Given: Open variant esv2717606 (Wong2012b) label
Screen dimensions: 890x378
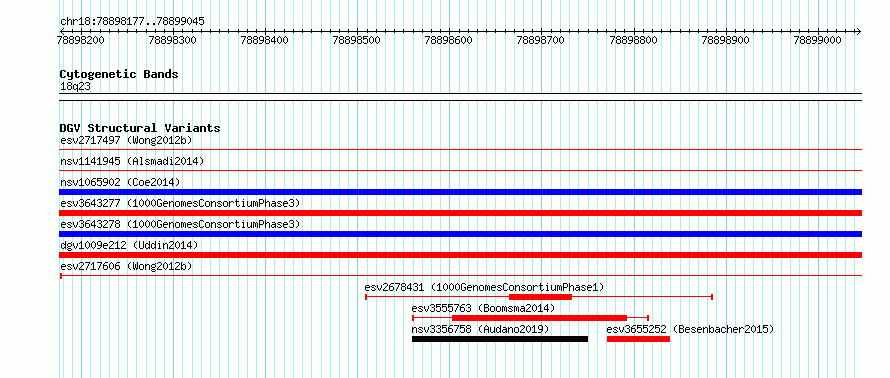Looking at the screenshot, I should [x=126, y=266].
